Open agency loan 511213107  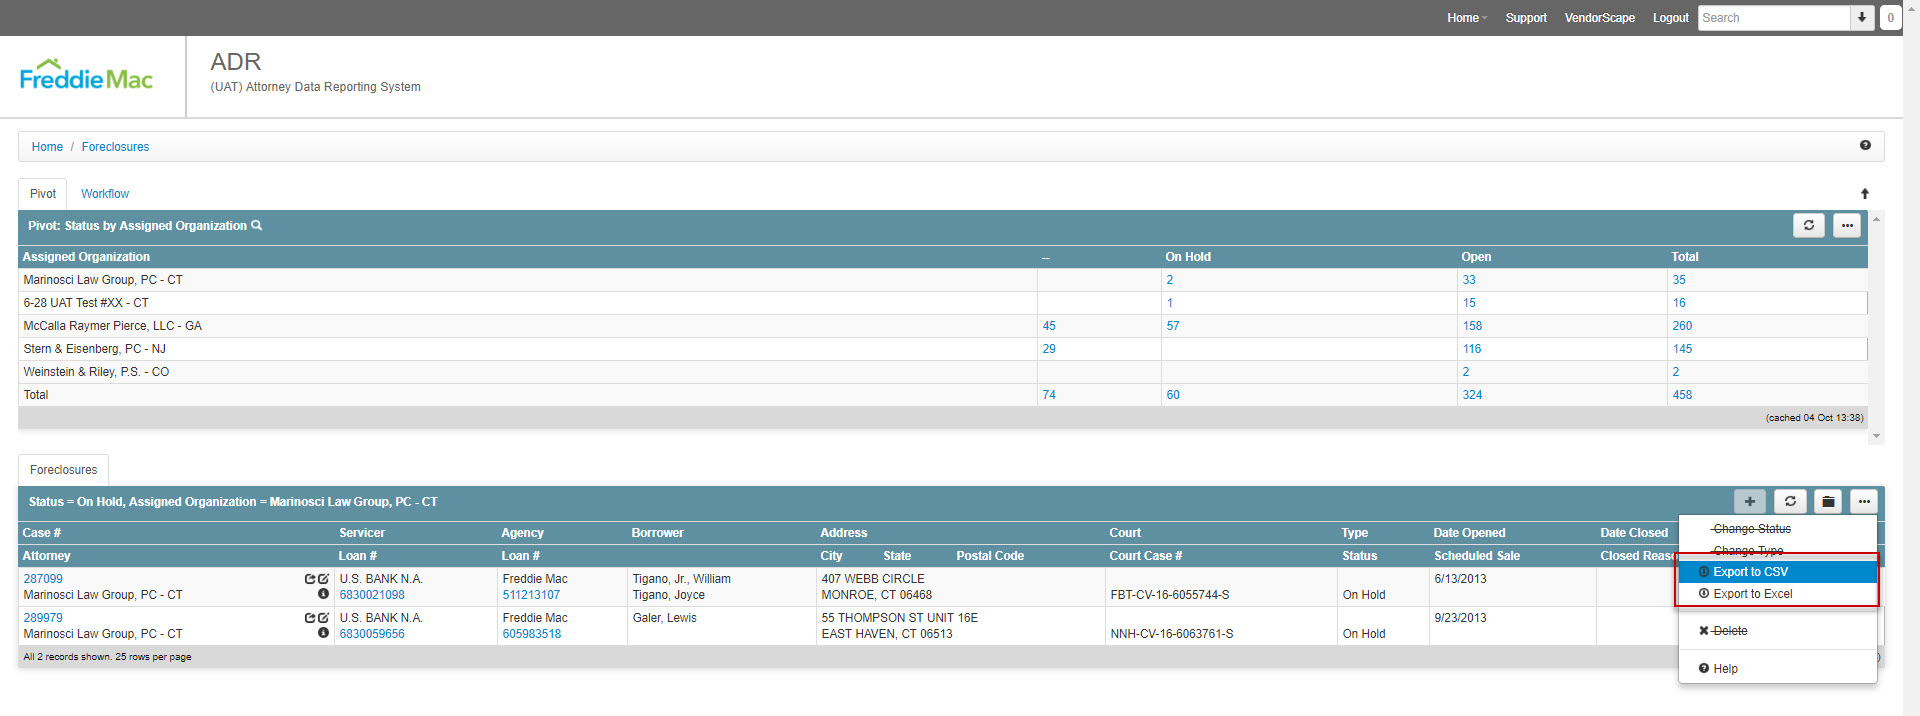coord(531,595)
